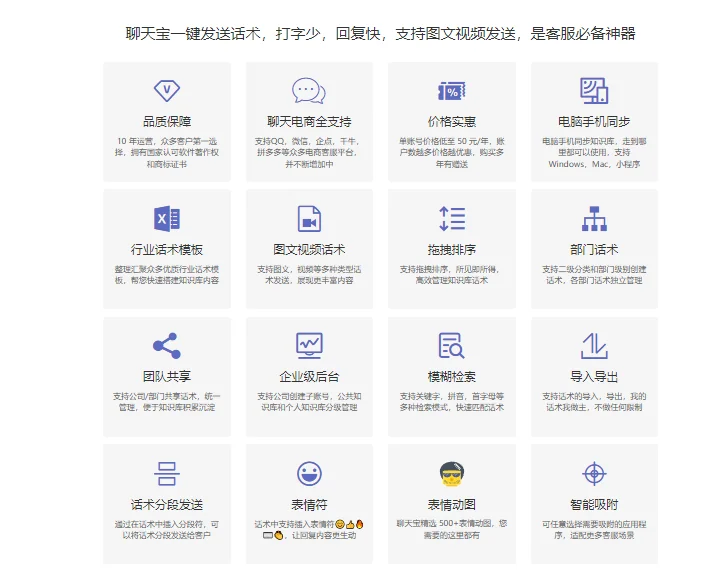Screen dimensions: 724x580
Task: Click the sort arrows list icon above 拖拽排序
Action: [452, 218]
